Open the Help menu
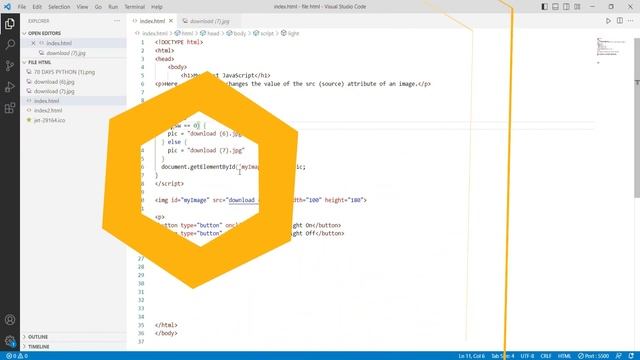This screenshot has height=360, width=640. click(x=157, y=7)
